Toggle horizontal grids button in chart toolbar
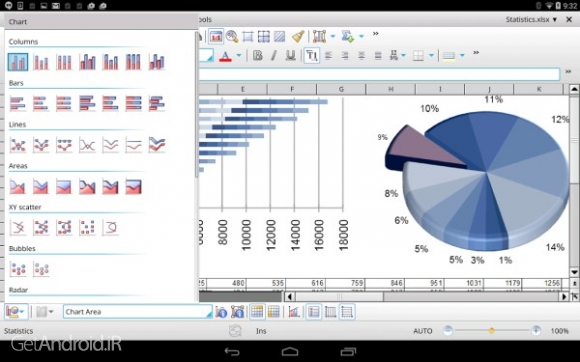 257,312
